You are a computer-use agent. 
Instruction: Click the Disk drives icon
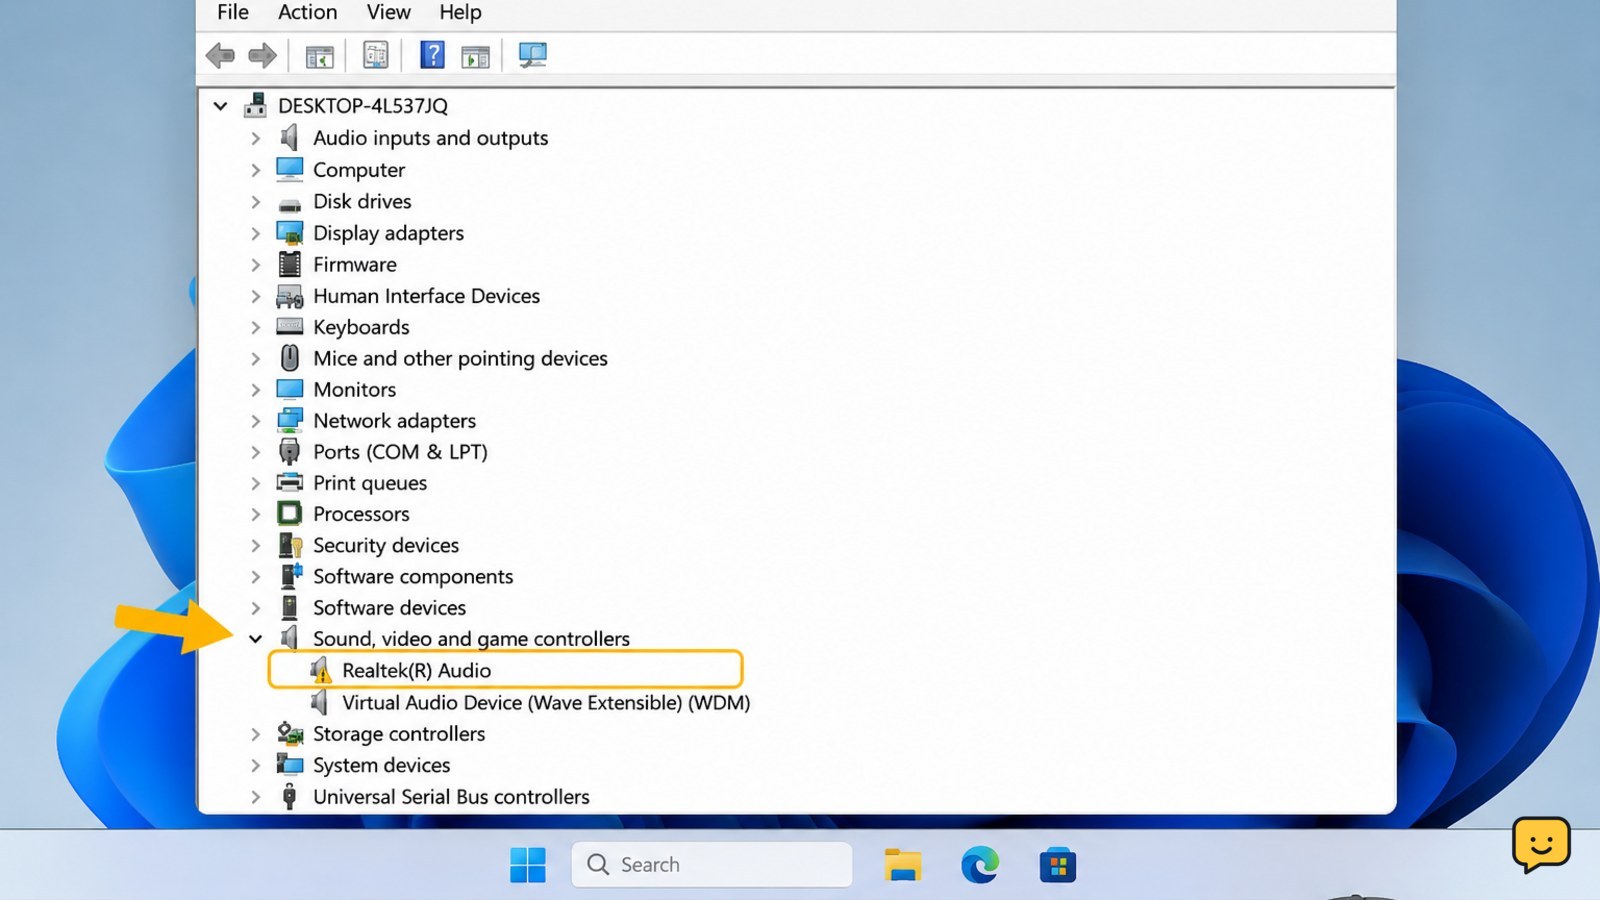[x=289, y=204]
